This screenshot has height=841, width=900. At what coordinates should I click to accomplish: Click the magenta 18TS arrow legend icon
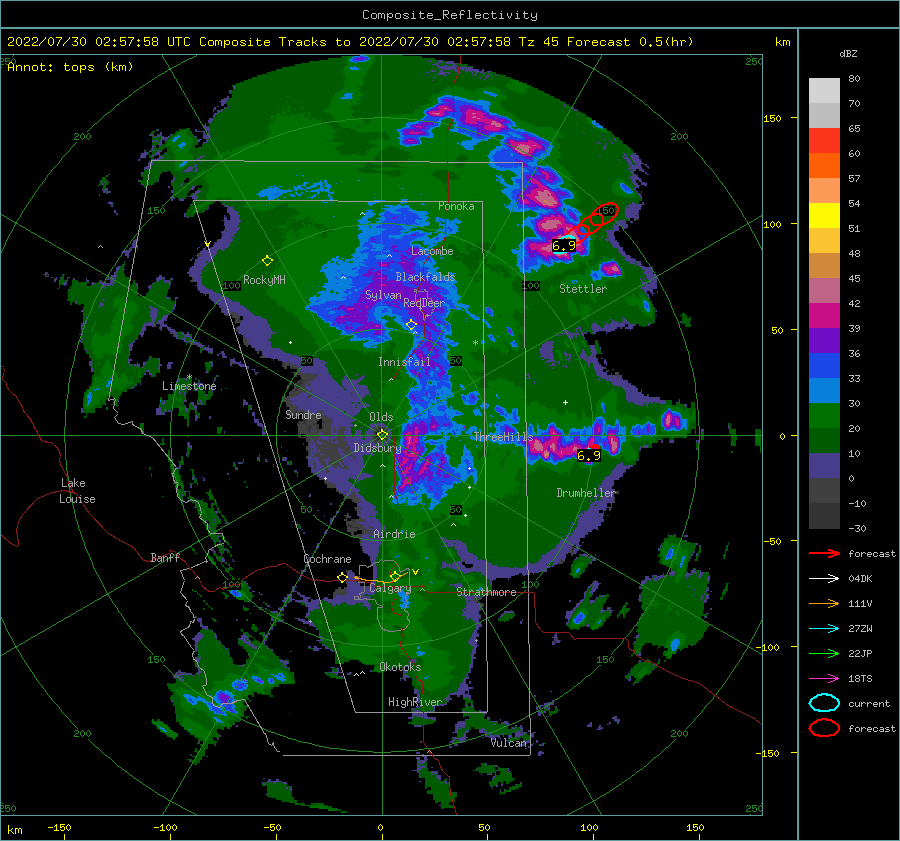tap(824, 679)
